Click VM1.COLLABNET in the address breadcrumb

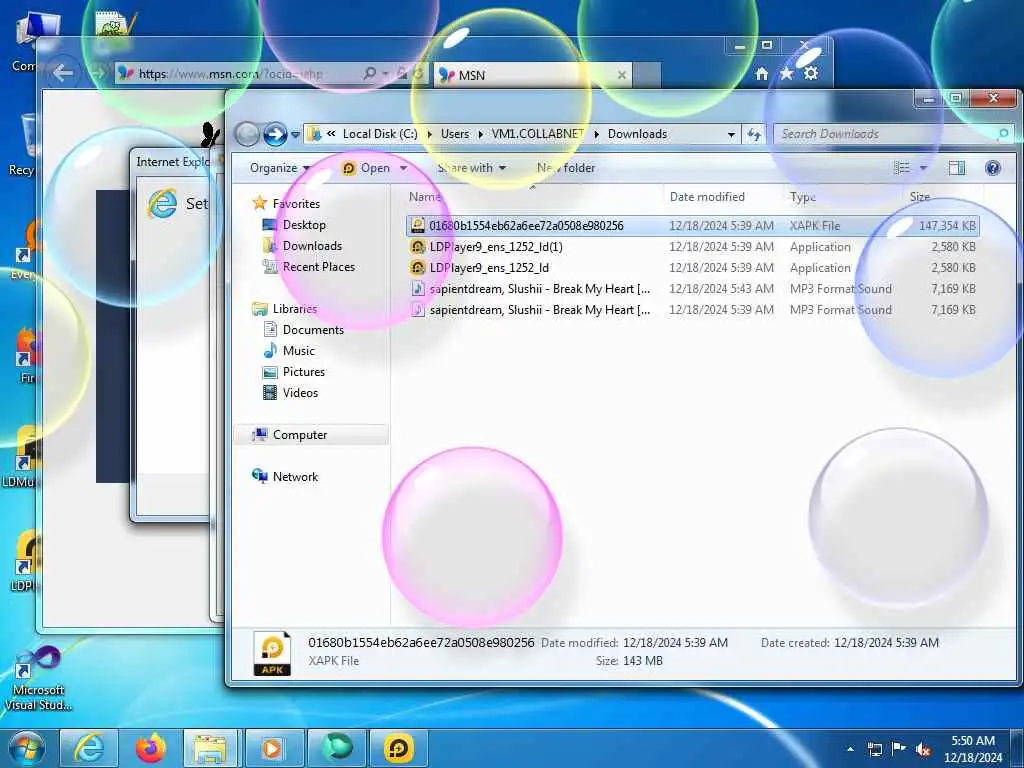pyautogui.click(x=537, y=134)
